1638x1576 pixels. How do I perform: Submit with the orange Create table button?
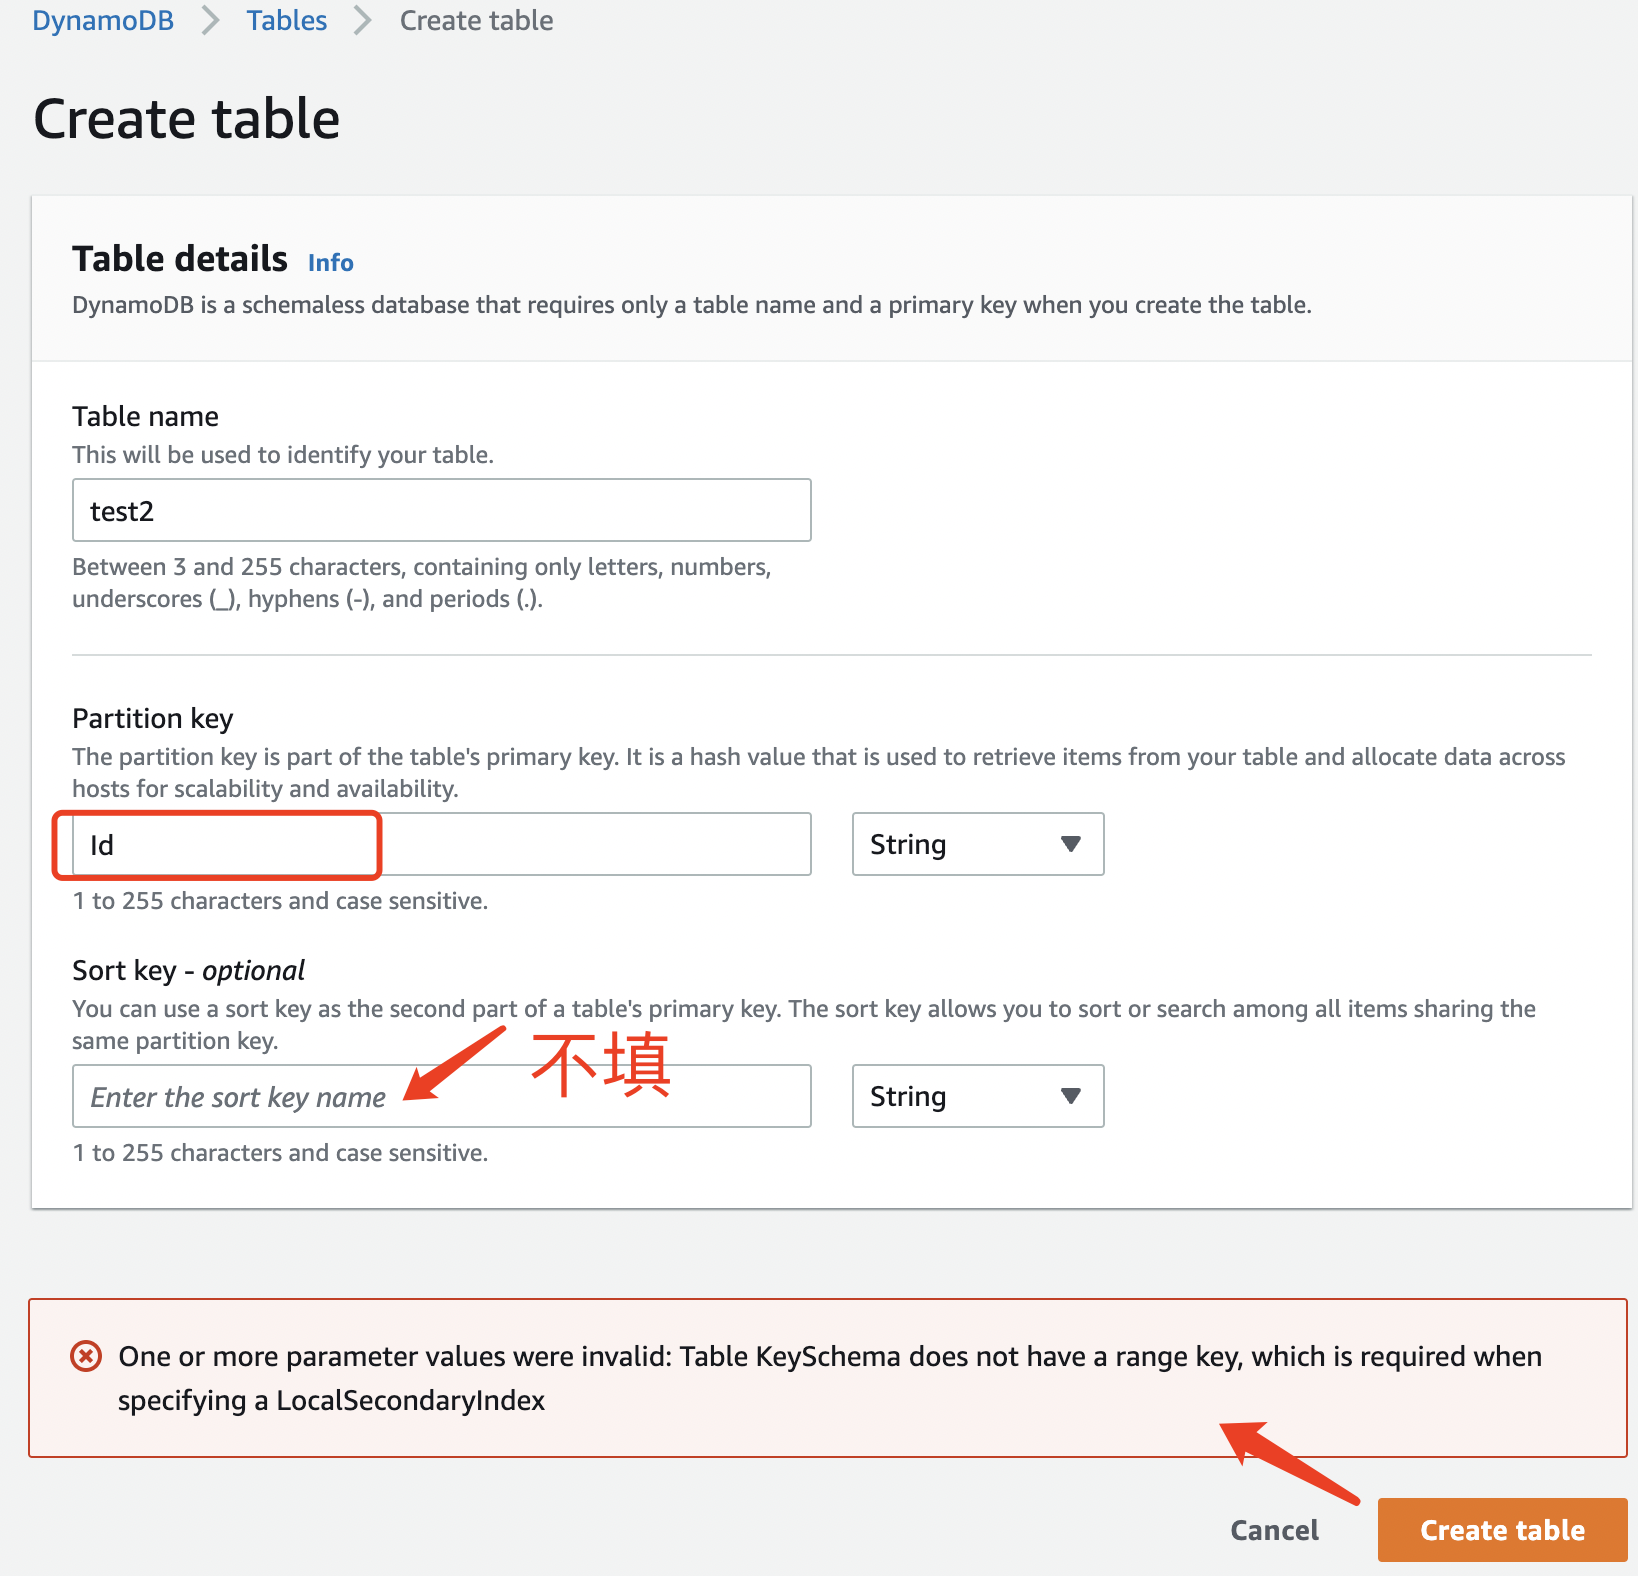[x=1503, y=1531]
